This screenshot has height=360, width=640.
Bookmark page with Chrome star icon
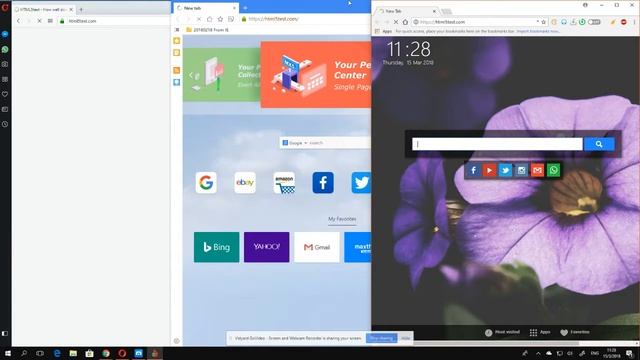tap(543, 22)
